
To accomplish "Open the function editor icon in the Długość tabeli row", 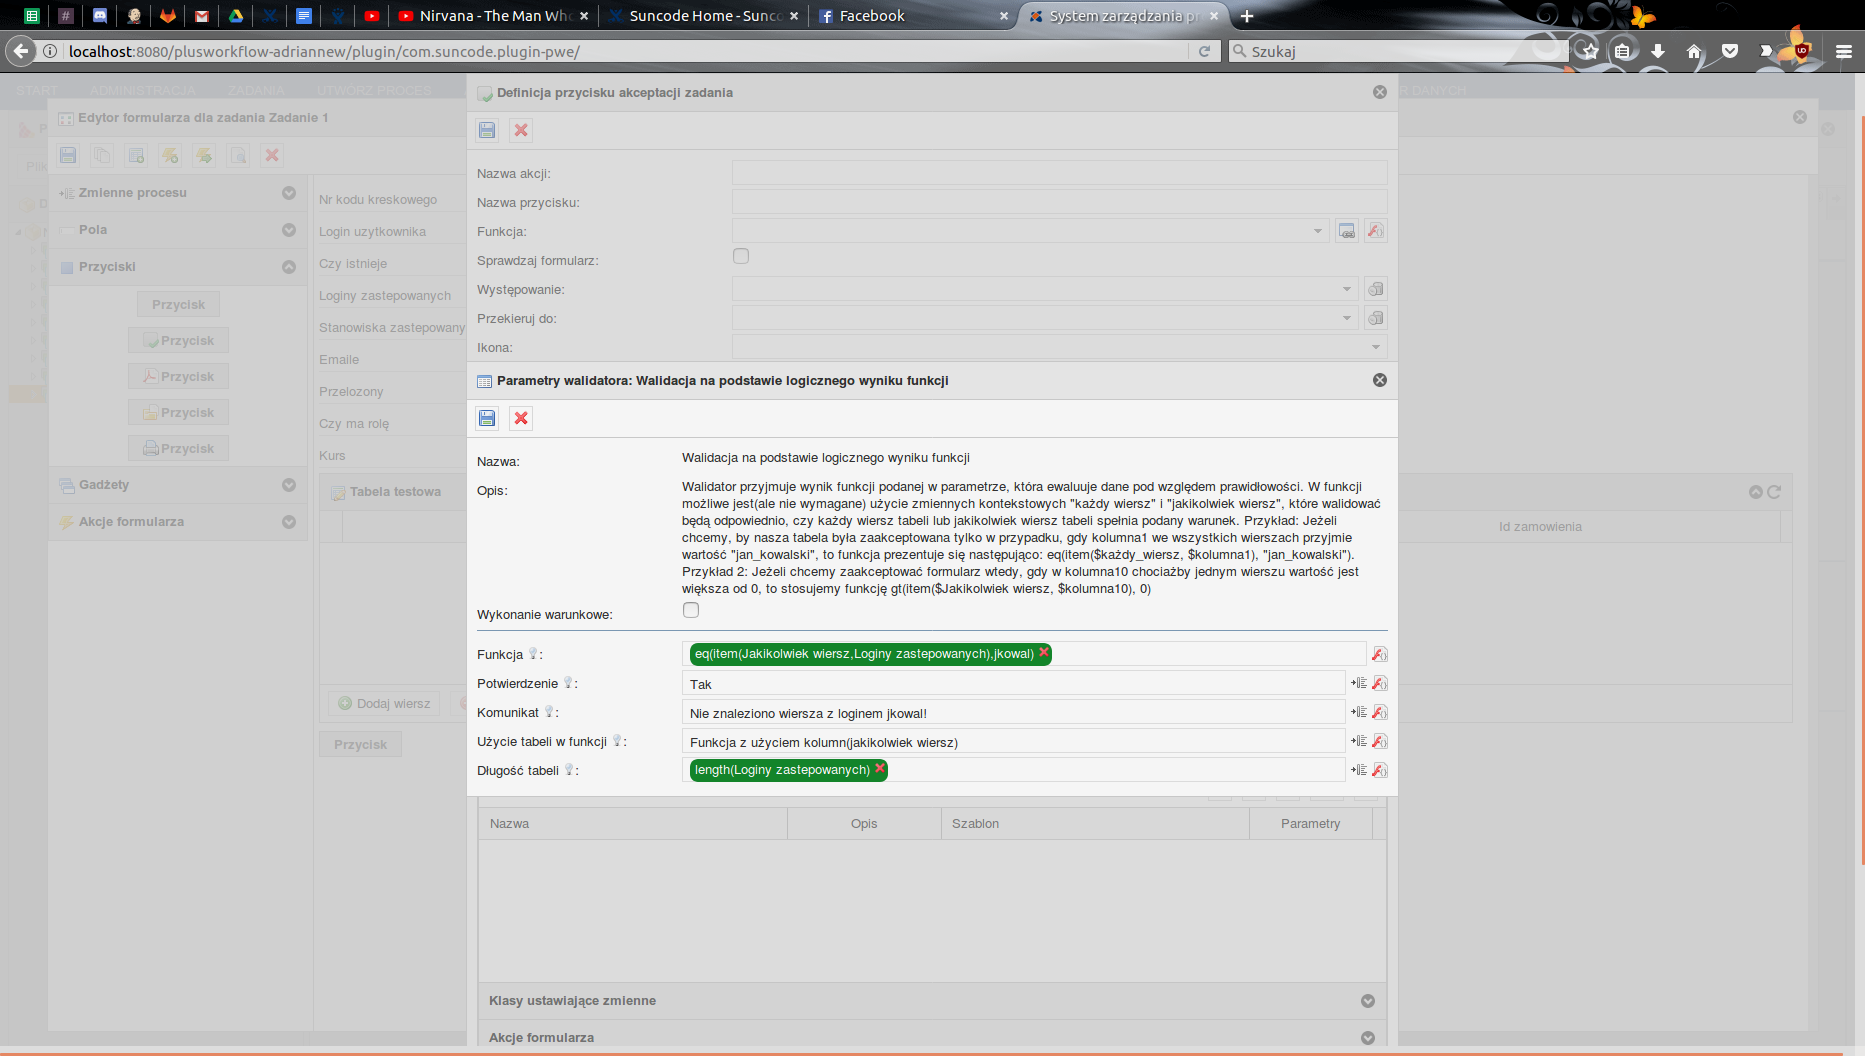I will tap(1379, 770).
